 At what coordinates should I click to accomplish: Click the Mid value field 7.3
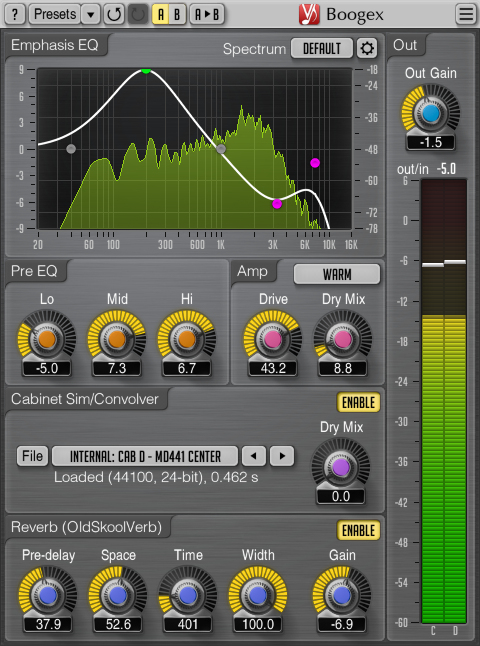117,368
